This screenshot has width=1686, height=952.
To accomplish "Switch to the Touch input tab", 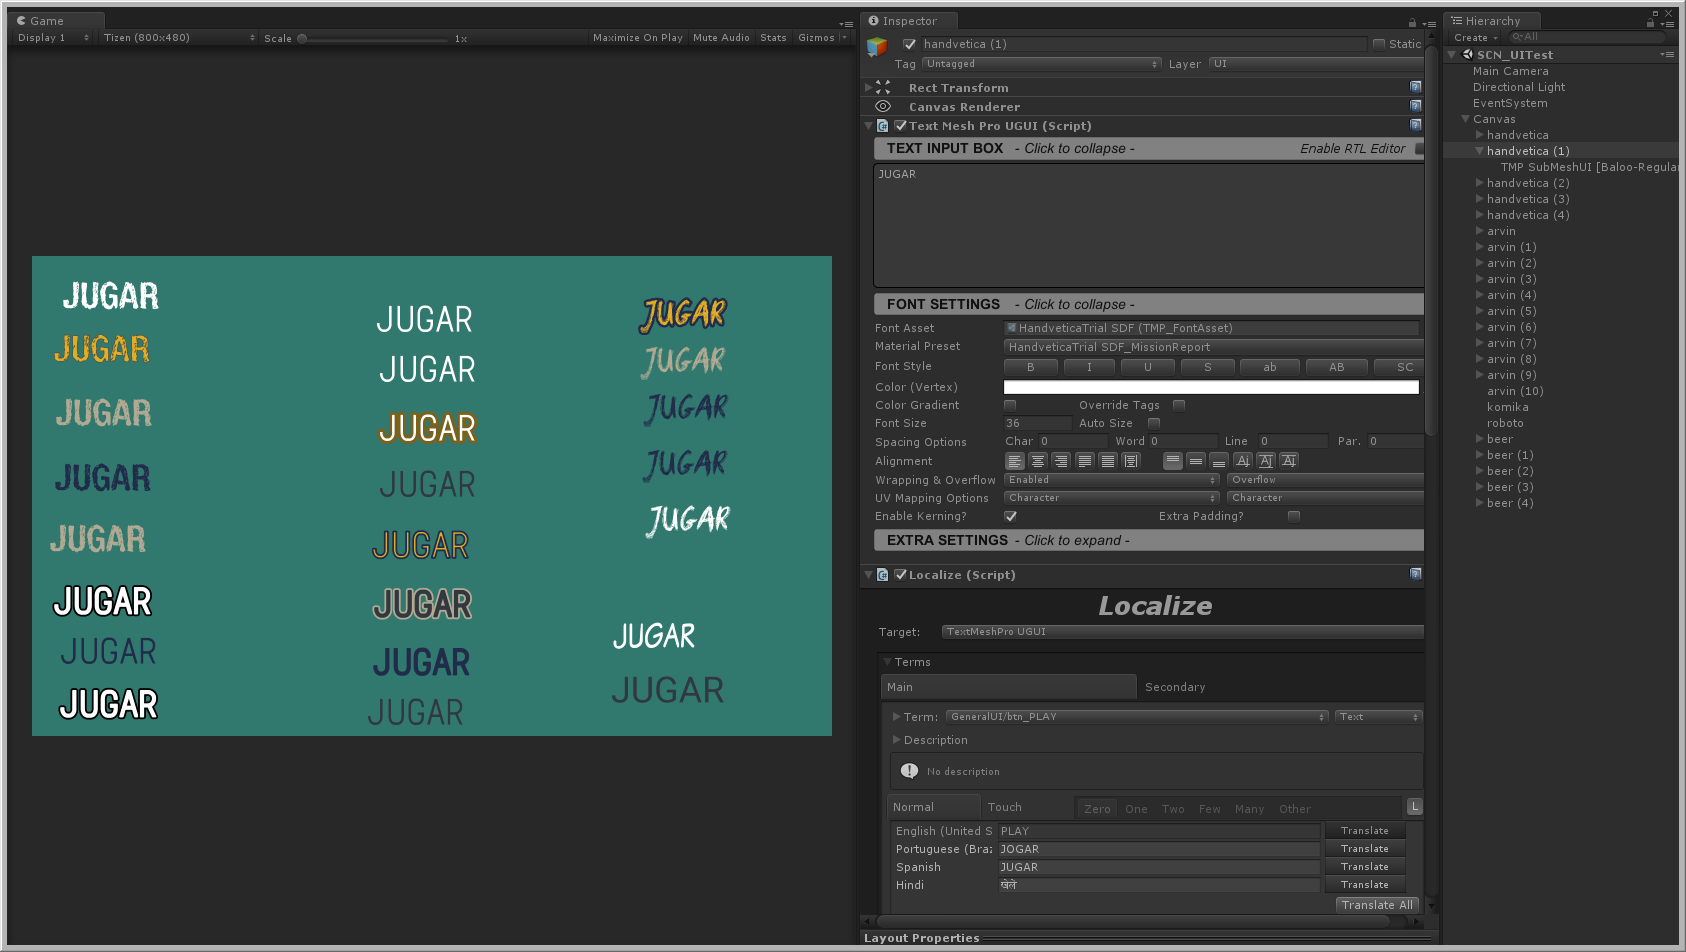I will click(x=1004, y=807).
